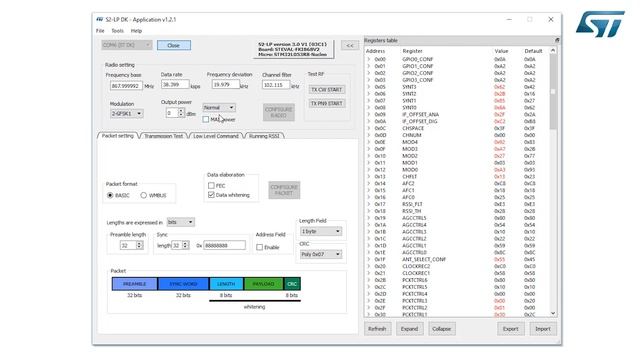The height and width of the screenshot is (360, 640).
Task: Click the Frequency deviation input field
Action: point(225,84)
